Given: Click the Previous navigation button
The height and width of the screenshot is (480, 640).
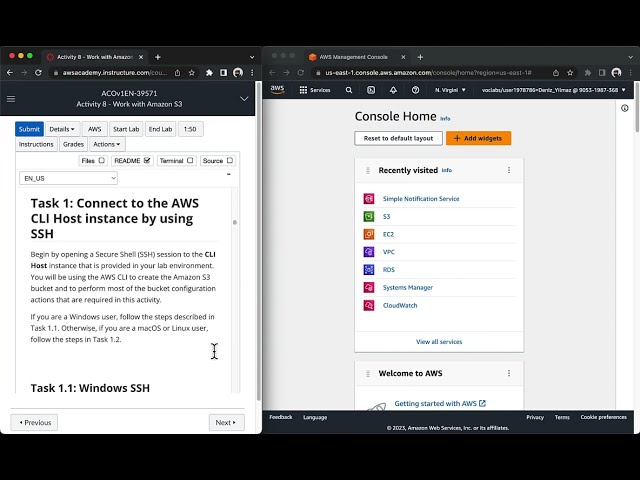Looking at the screenshot, I should click(34, 422).
